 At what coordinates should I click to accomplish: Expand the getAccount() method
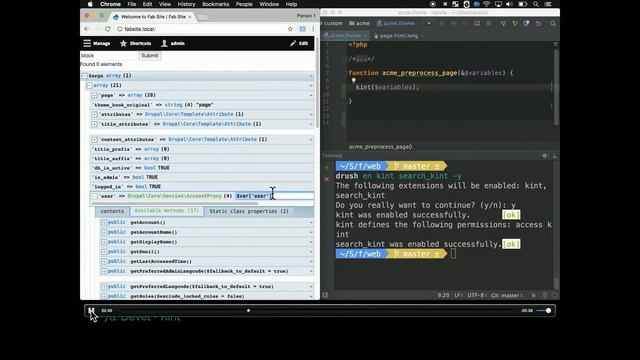(104, 222)
